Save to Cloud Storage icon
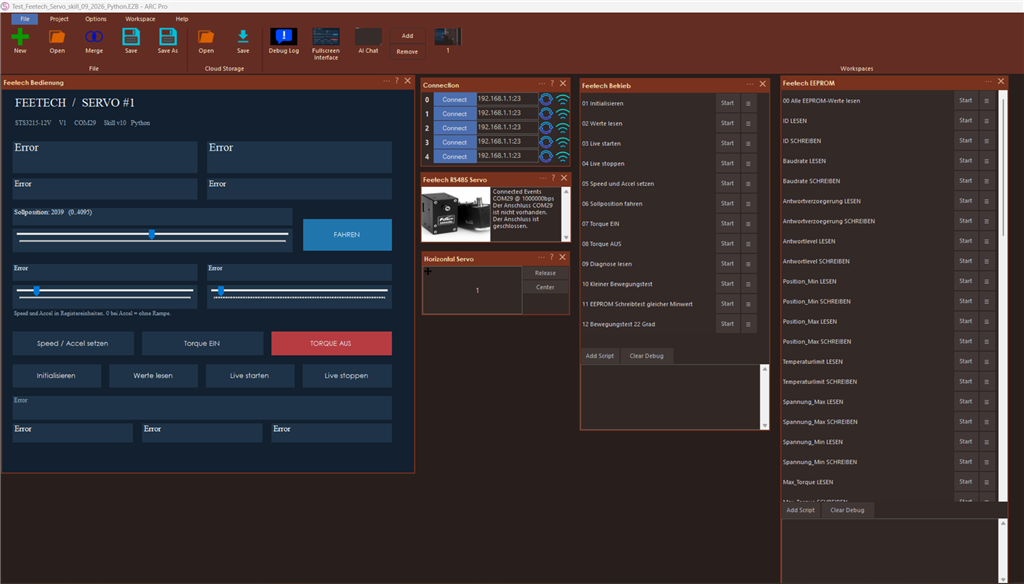Image resolution: width=1024 pixels, height=584 pixels. (x=243, y=37)
